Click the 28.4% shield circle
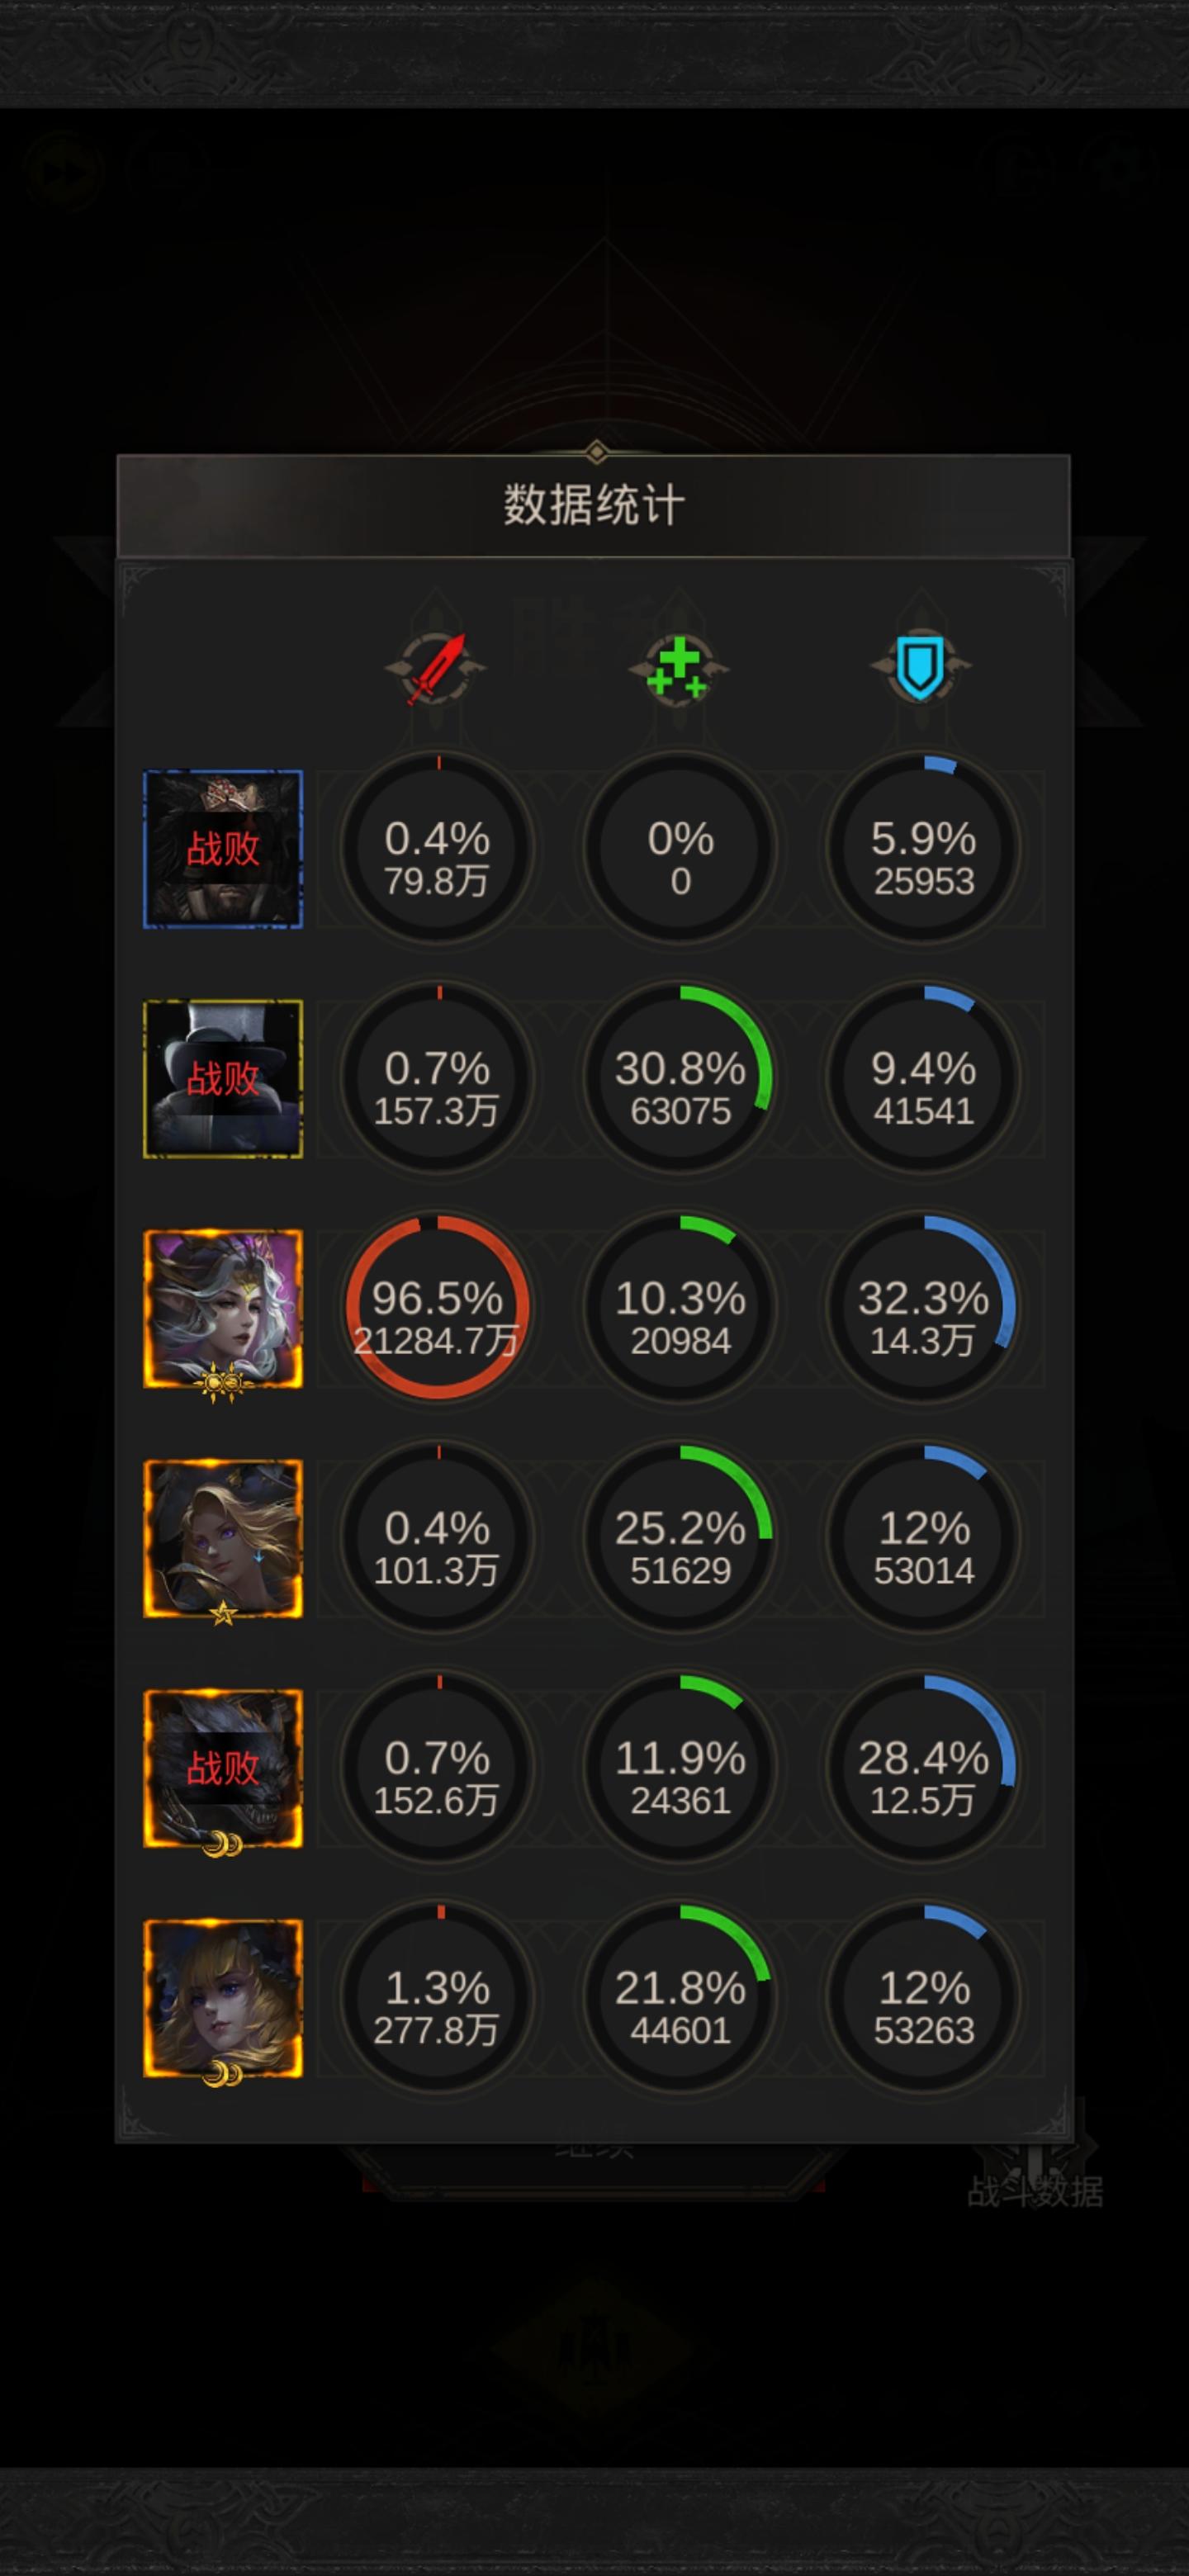This screenshot has width=1189, height=2576. click(923, 1767)
